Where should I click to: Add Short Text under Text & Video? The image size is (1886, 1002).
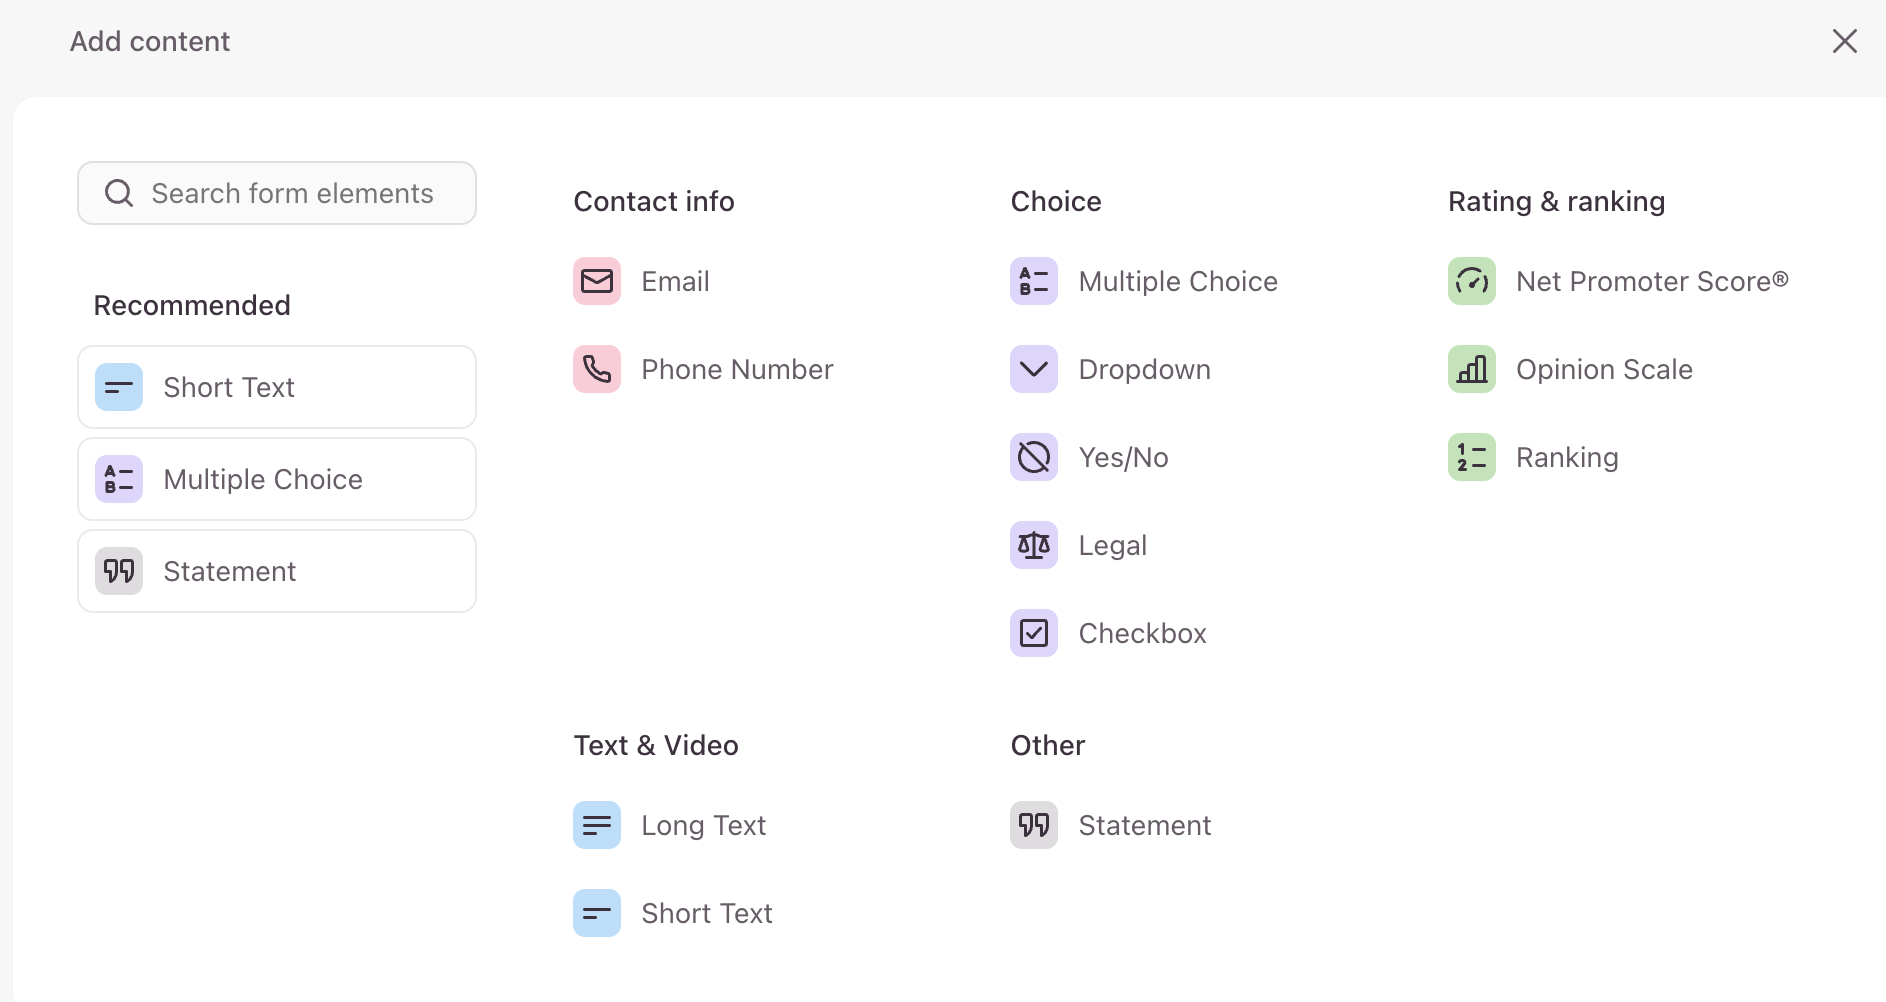[x=673, y=913]
